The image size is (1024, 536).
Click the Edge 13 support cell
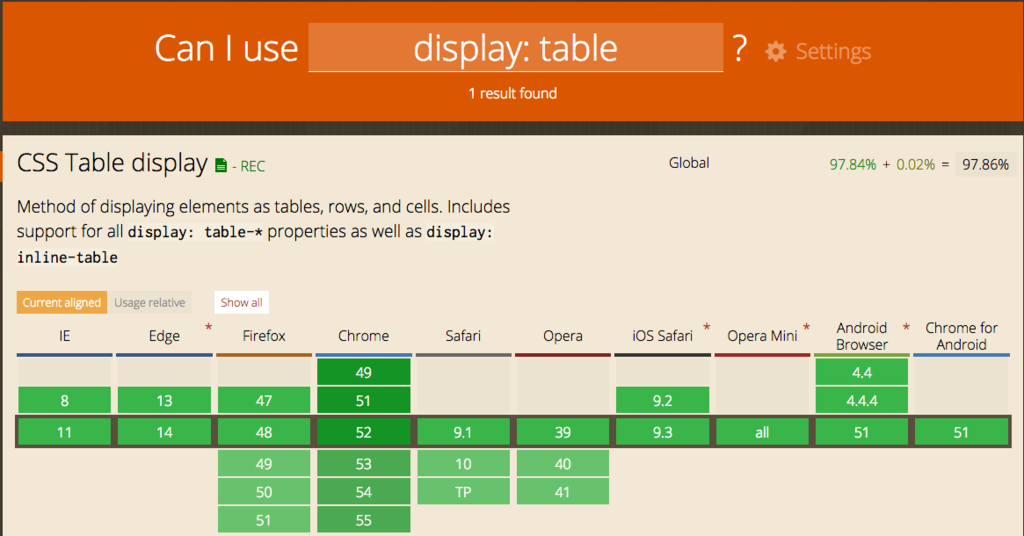[164, 400]
